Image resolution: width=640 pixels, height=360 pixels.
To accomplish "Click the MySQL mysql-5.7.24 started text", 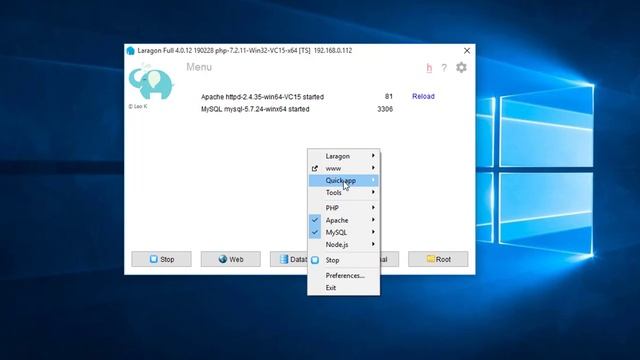I will point(255,109).
